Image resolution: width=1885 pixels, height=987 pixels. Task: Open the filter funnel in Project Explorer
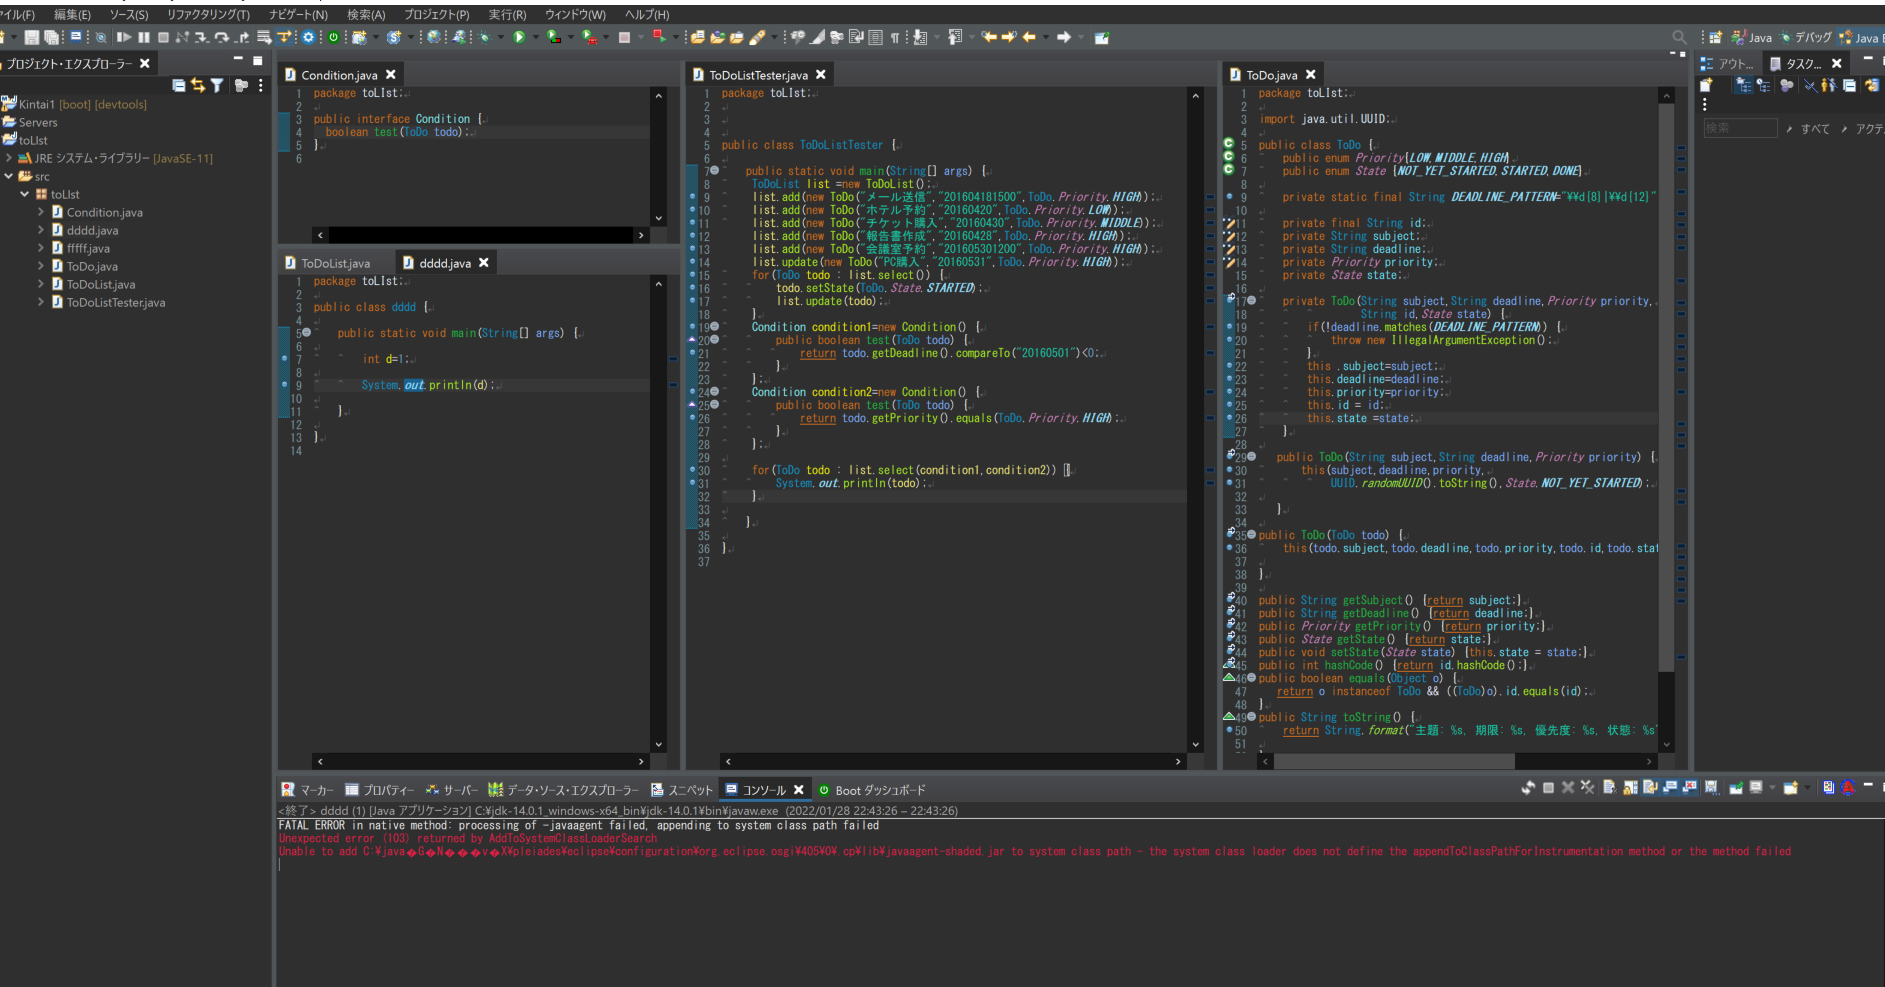tap(217, 86)
